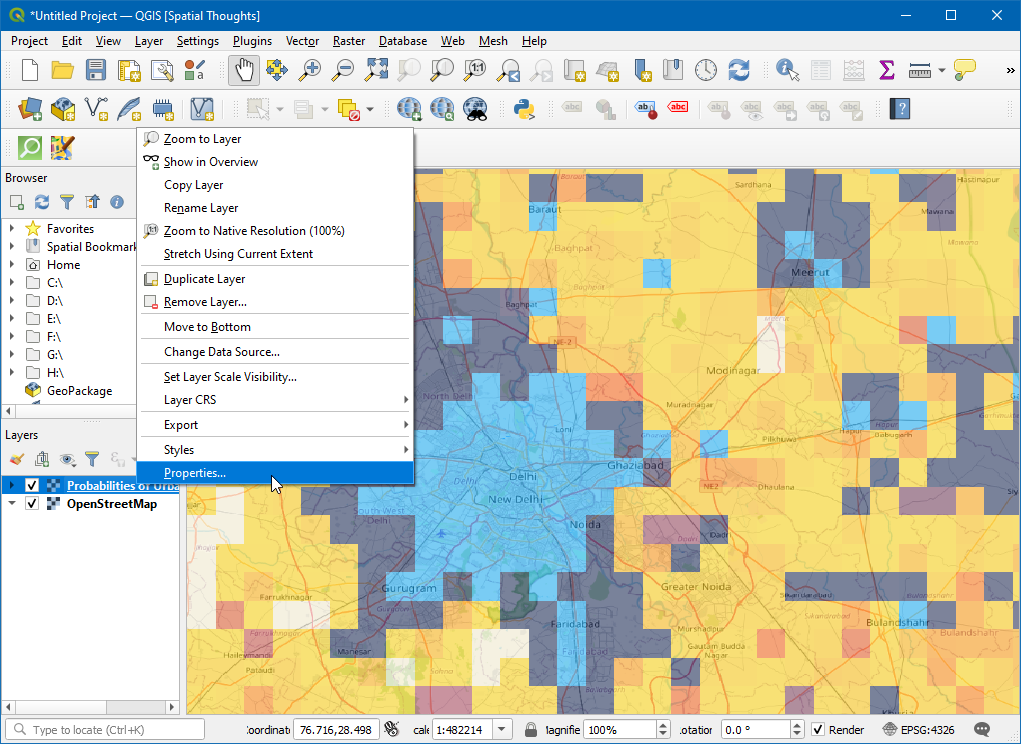Screen dimensions: 1021x744
Task: Click the Zoom Full extent icon
Action: tap(376, 70)
